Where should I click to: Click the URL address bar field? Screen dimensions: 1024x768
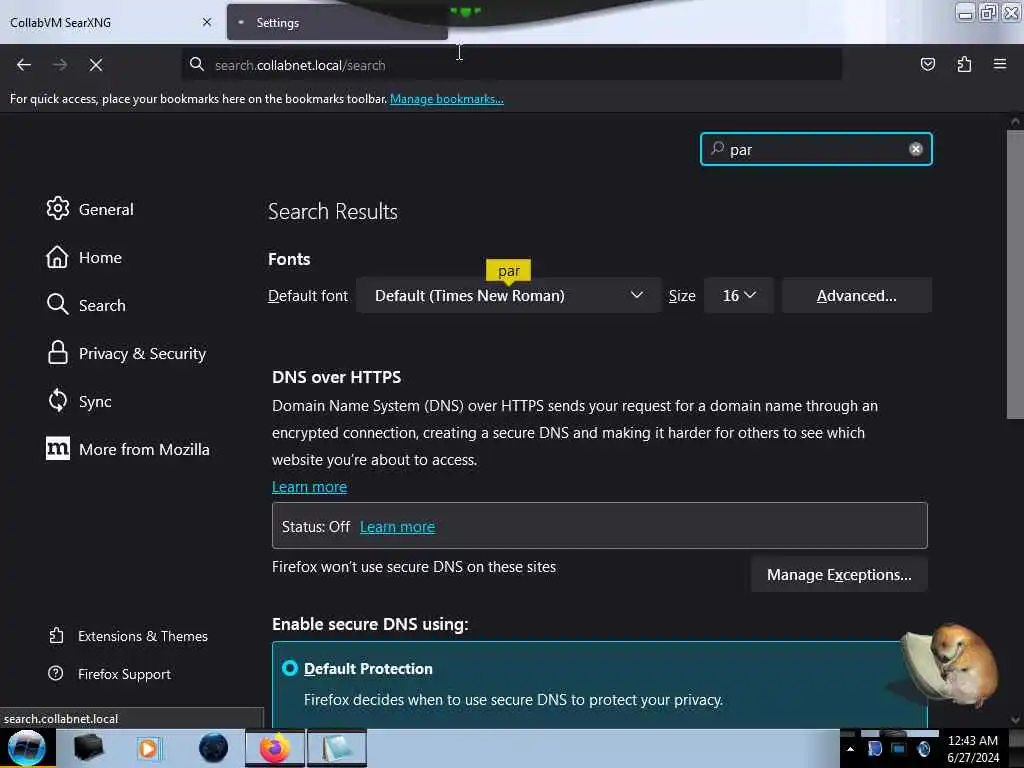coord(511,65)
